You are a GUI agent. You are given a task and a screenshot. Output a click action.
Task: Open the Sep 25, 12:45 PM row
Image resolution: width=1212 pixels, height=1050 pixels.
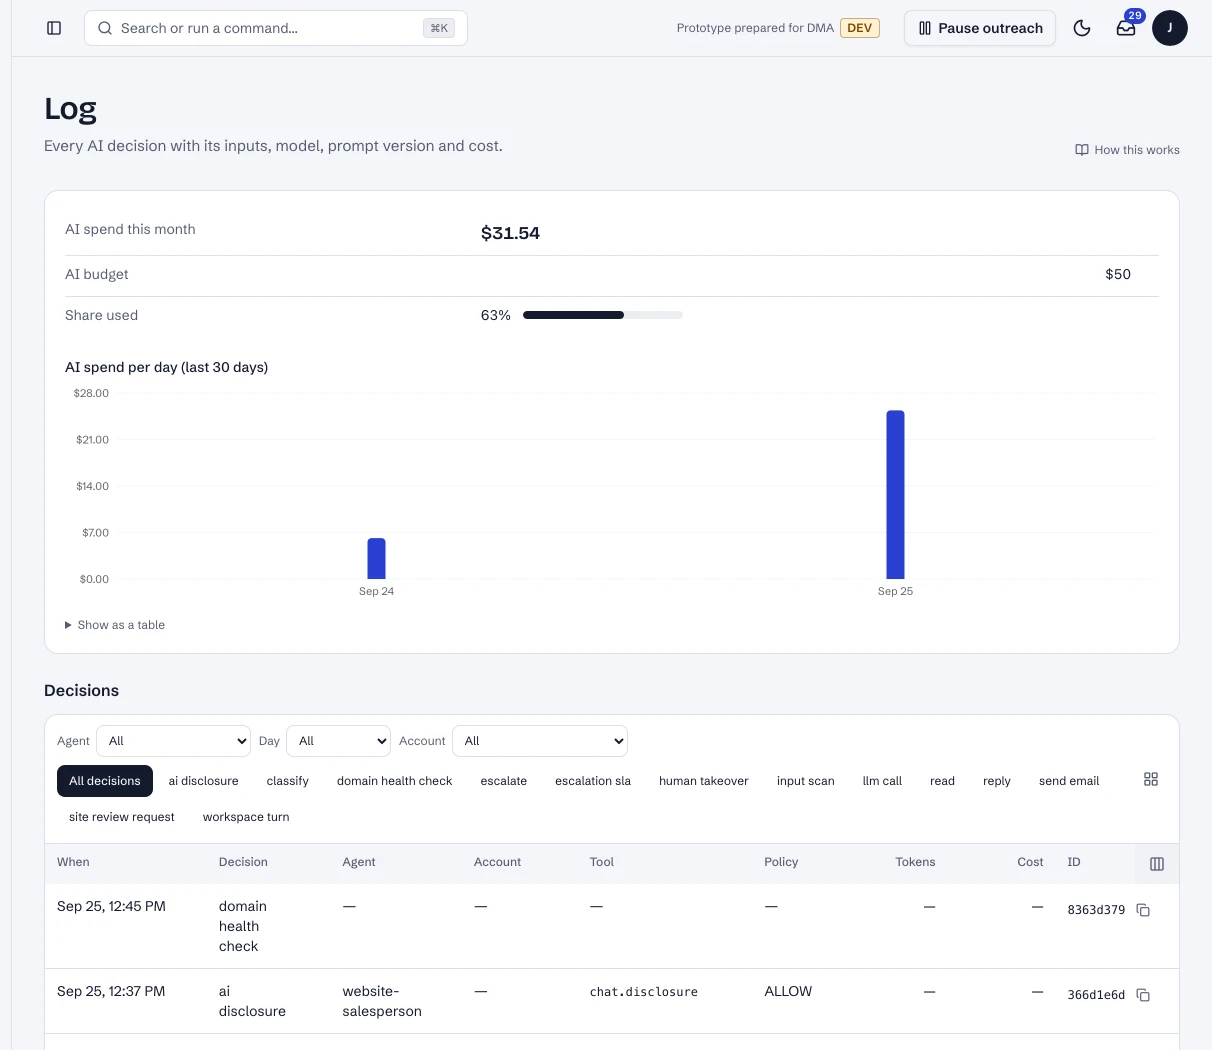(x=612, y=926)
